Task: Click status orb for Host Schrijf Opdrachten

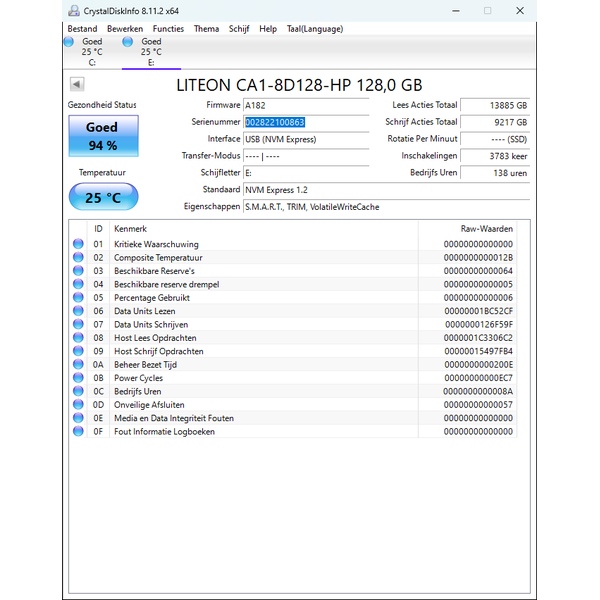Action: coord(78,351)
